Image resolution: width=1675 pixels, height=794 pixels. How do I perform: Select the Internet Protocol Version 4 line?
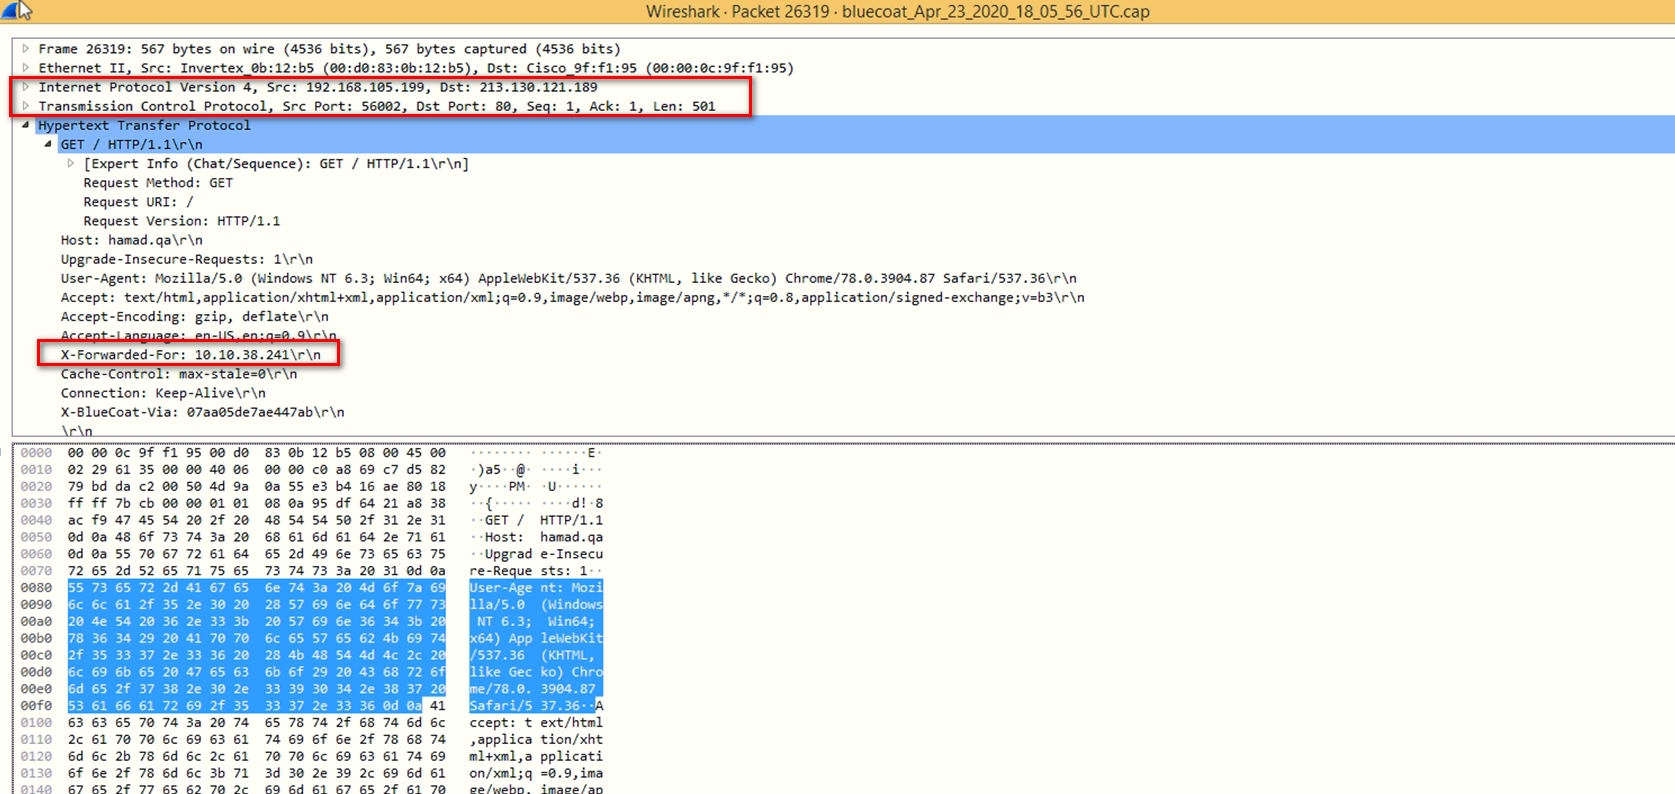318,86
